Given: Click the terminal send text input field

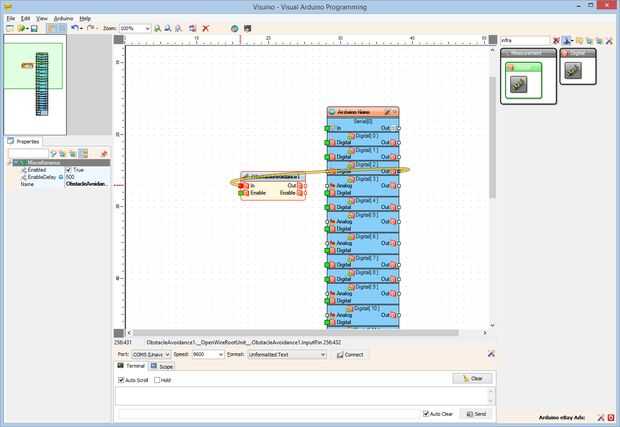Looking at the screenshot, I should [x=268, y=414].
